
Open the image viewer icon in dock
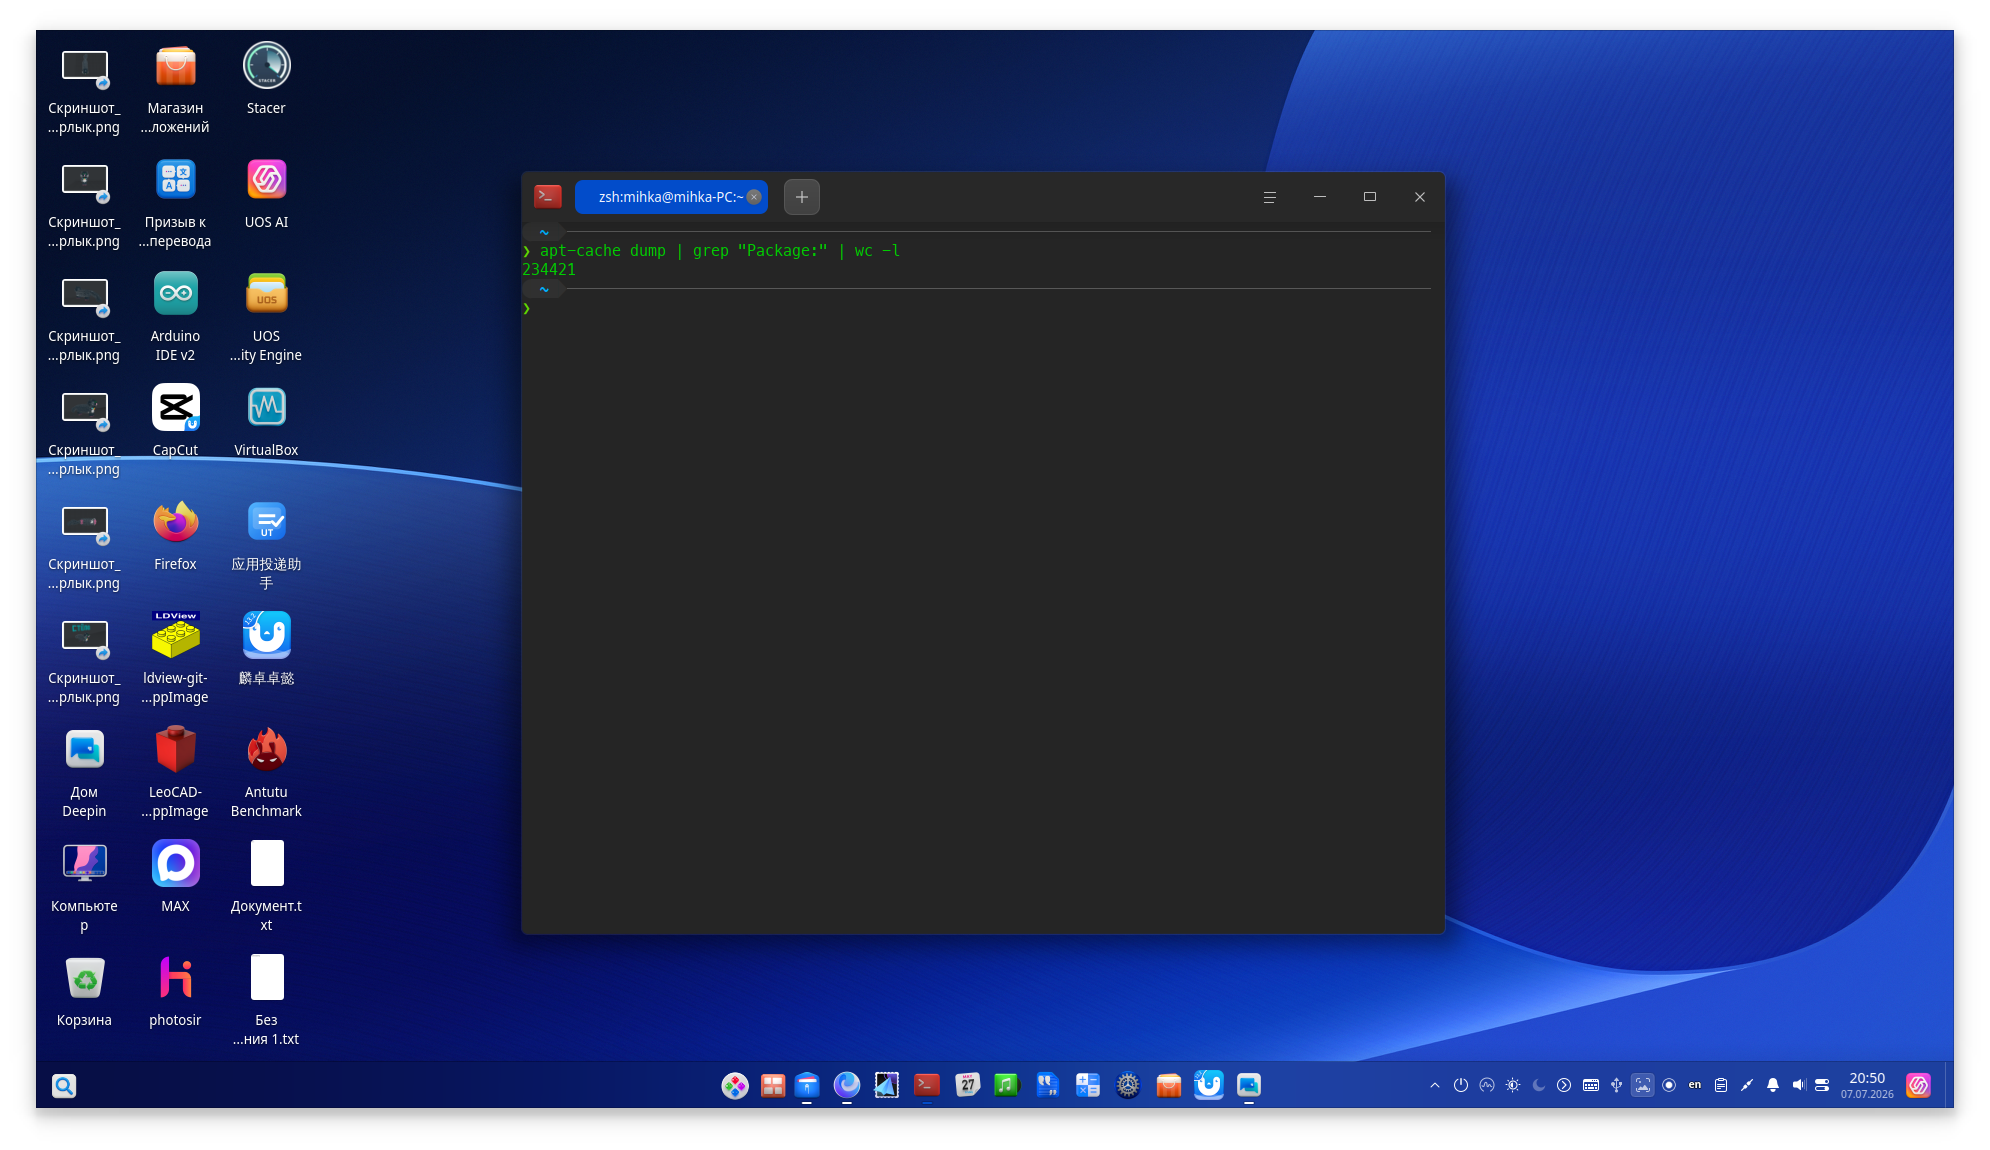[1249, 1085]
